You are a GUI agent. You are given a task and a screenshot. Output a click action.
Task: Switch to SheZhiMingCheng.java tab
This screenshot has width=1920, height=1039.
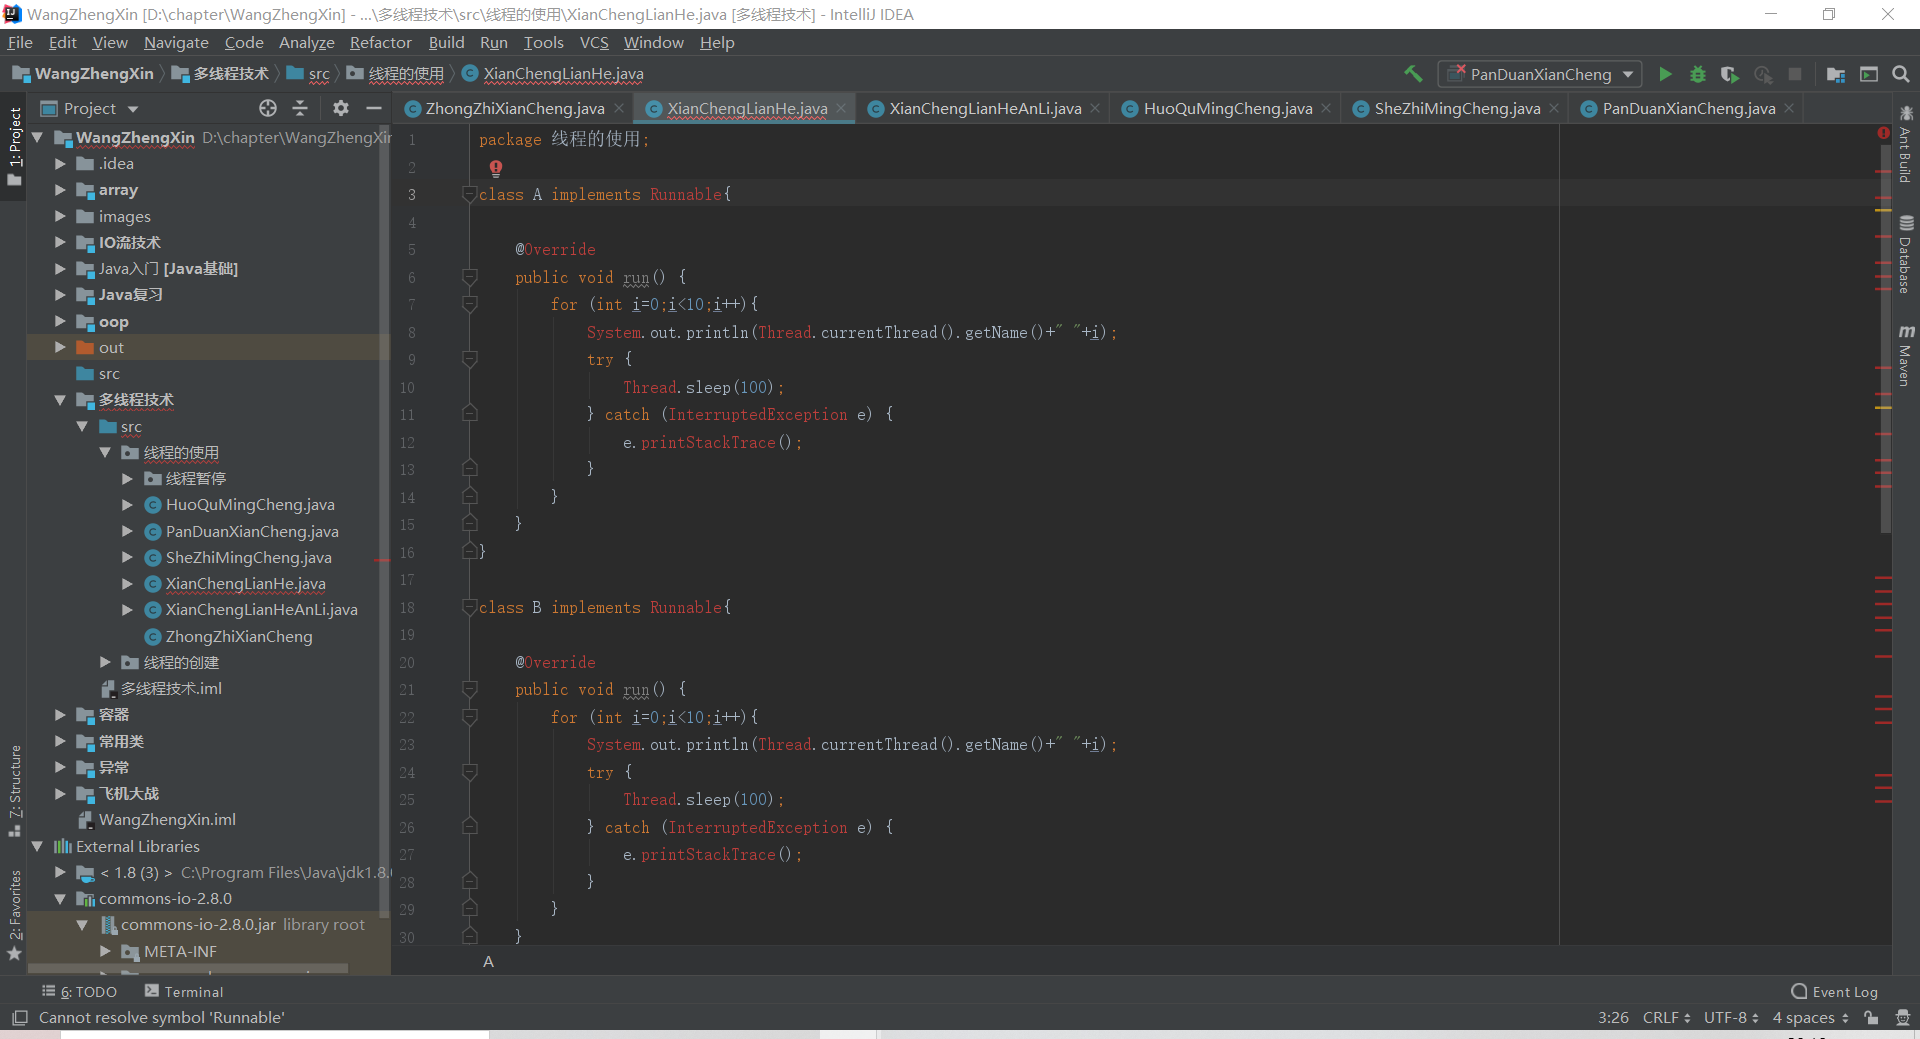click(1456, 108)
